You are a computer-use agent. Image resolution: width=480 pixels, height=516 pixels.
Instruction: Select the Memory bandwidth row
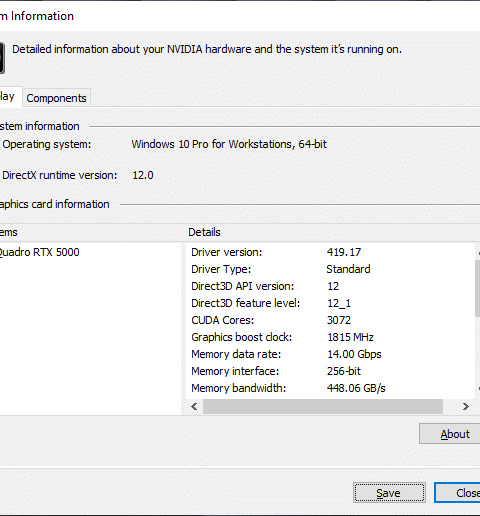click(x=330, y=388)
